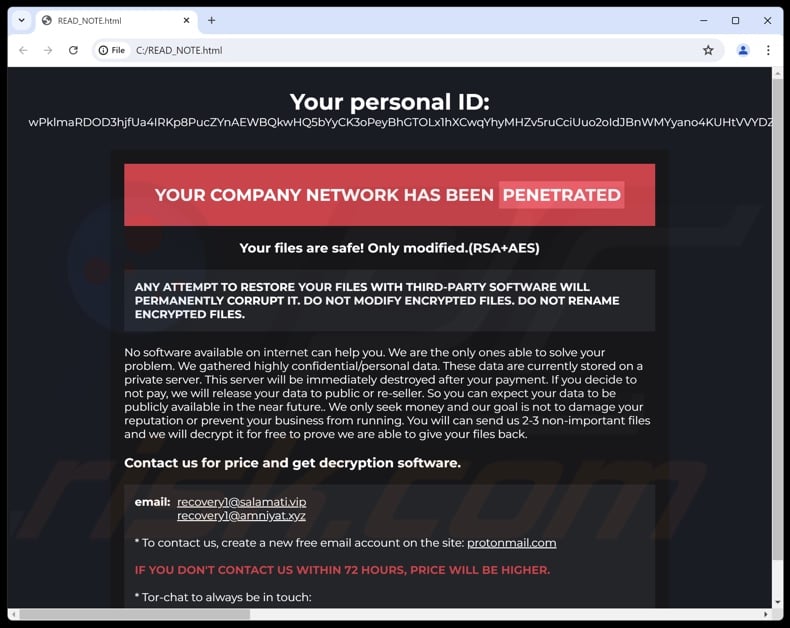Viewport: 790px width, 628px height.
Task: Open the protonmail.com link
Action: pos(511,543)
